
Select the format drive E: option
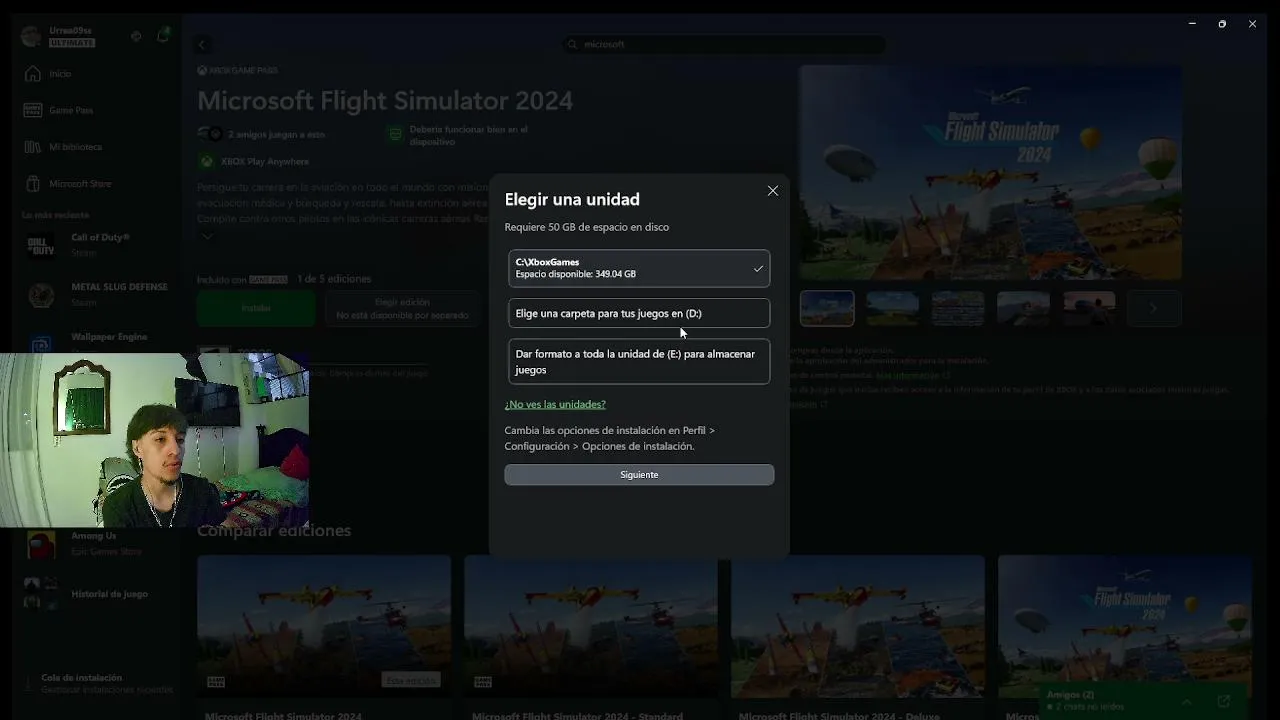pyautogui.click(x=639, y=362)
